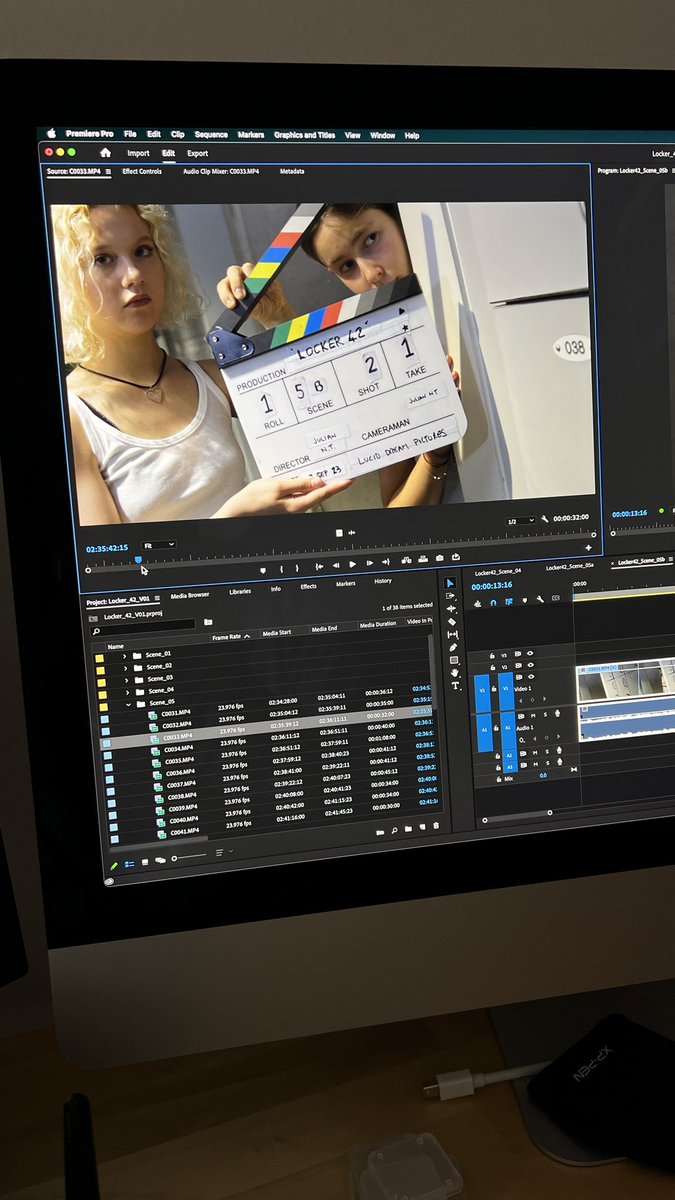Click Mark In in Source monitor
Image resolution: width=675 pixels, height=1200 pixels.
[x=281, y=568]
